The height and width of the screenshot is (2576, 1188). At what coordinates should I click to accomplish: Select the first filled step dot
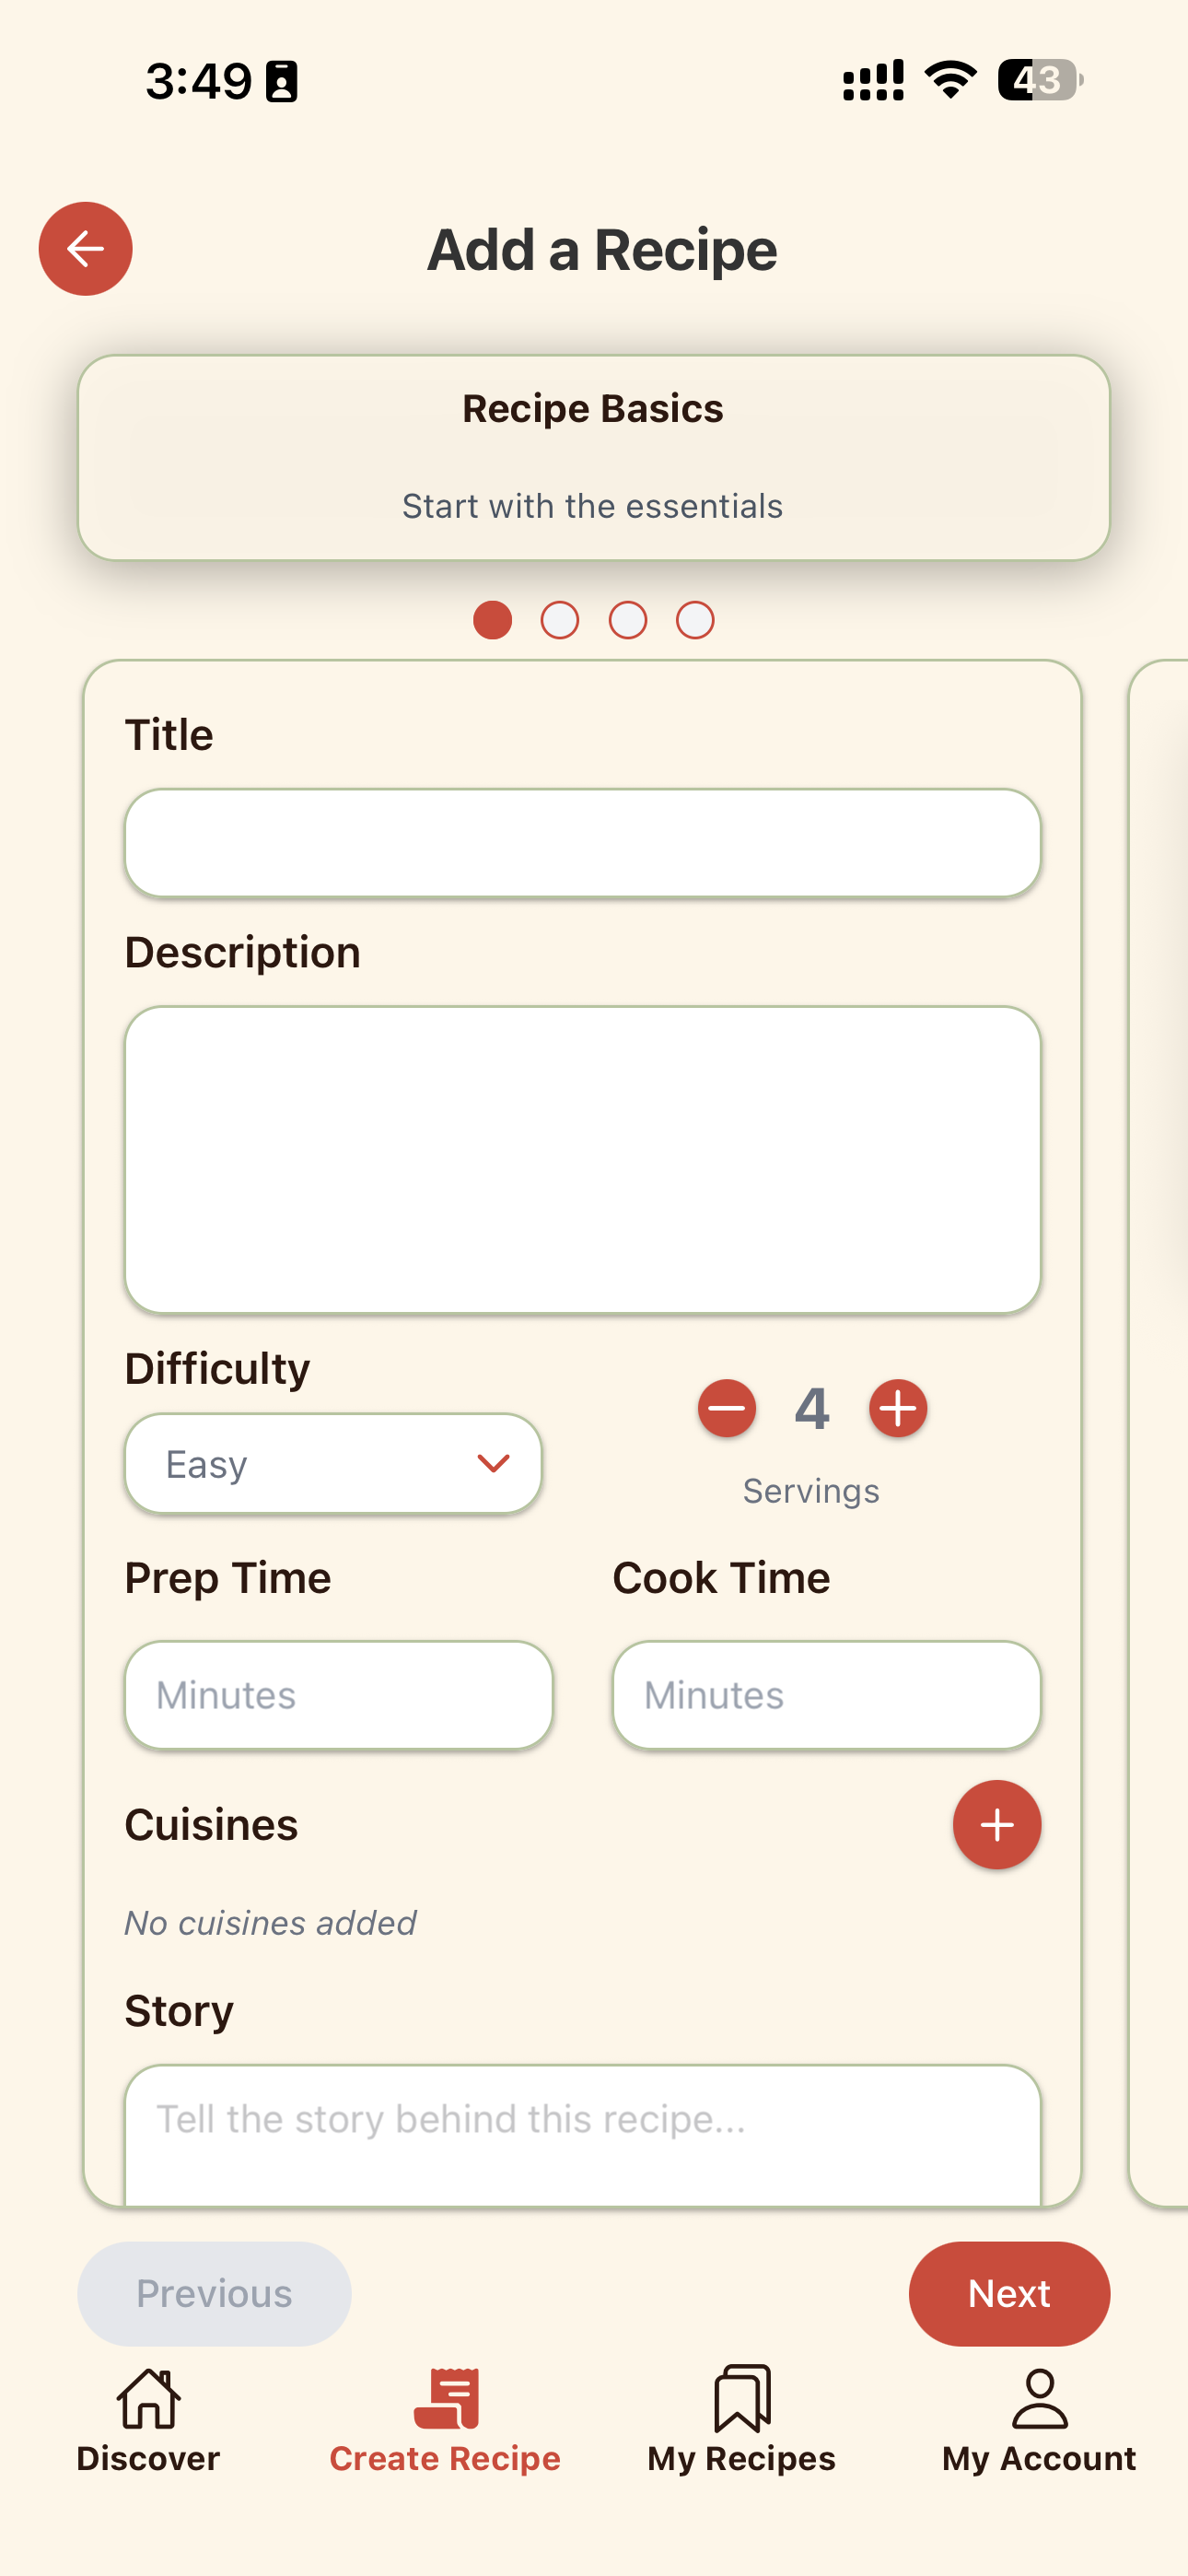[x=493, y=620]
